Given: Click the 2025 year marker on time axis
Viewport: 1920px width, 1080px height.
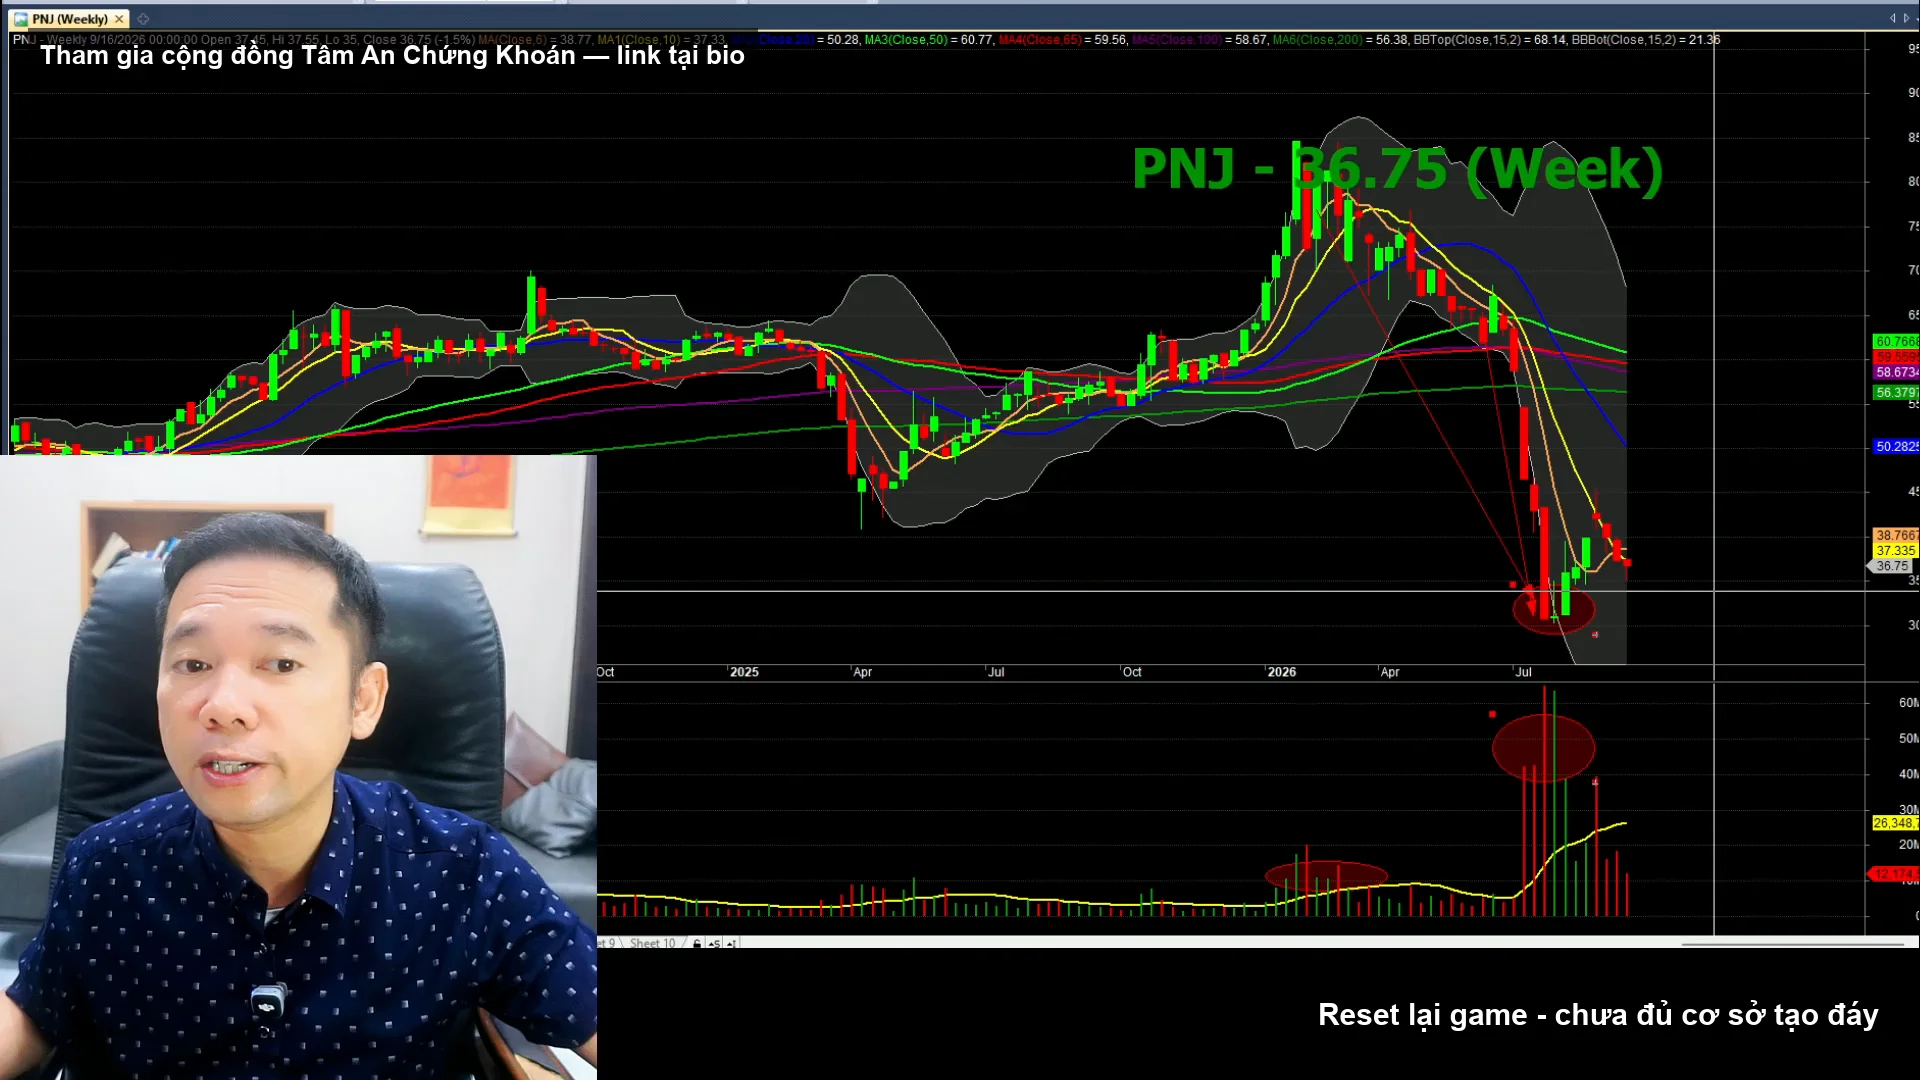Looking at the screenshot, I should click(744, 672).
